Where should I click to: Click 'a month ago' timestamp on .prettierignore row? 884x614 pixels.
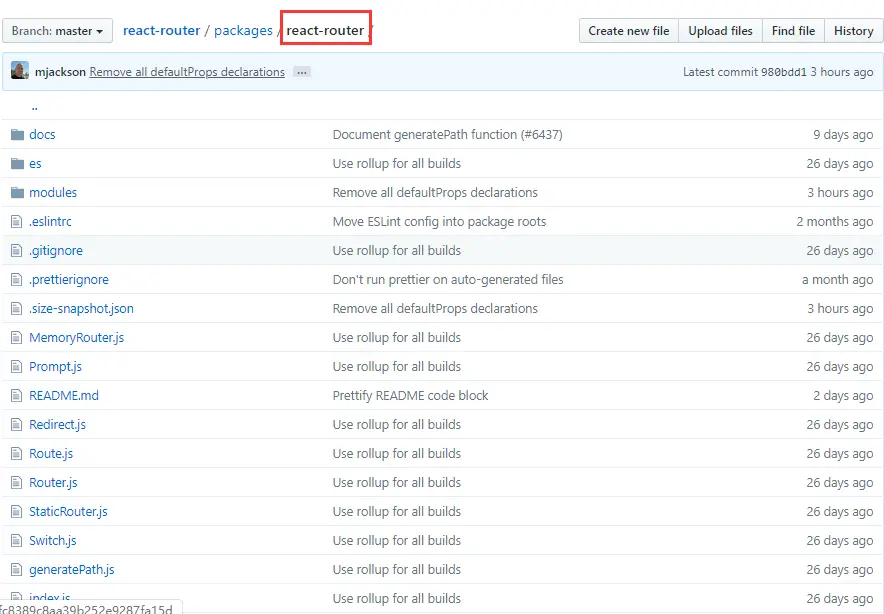837,280
